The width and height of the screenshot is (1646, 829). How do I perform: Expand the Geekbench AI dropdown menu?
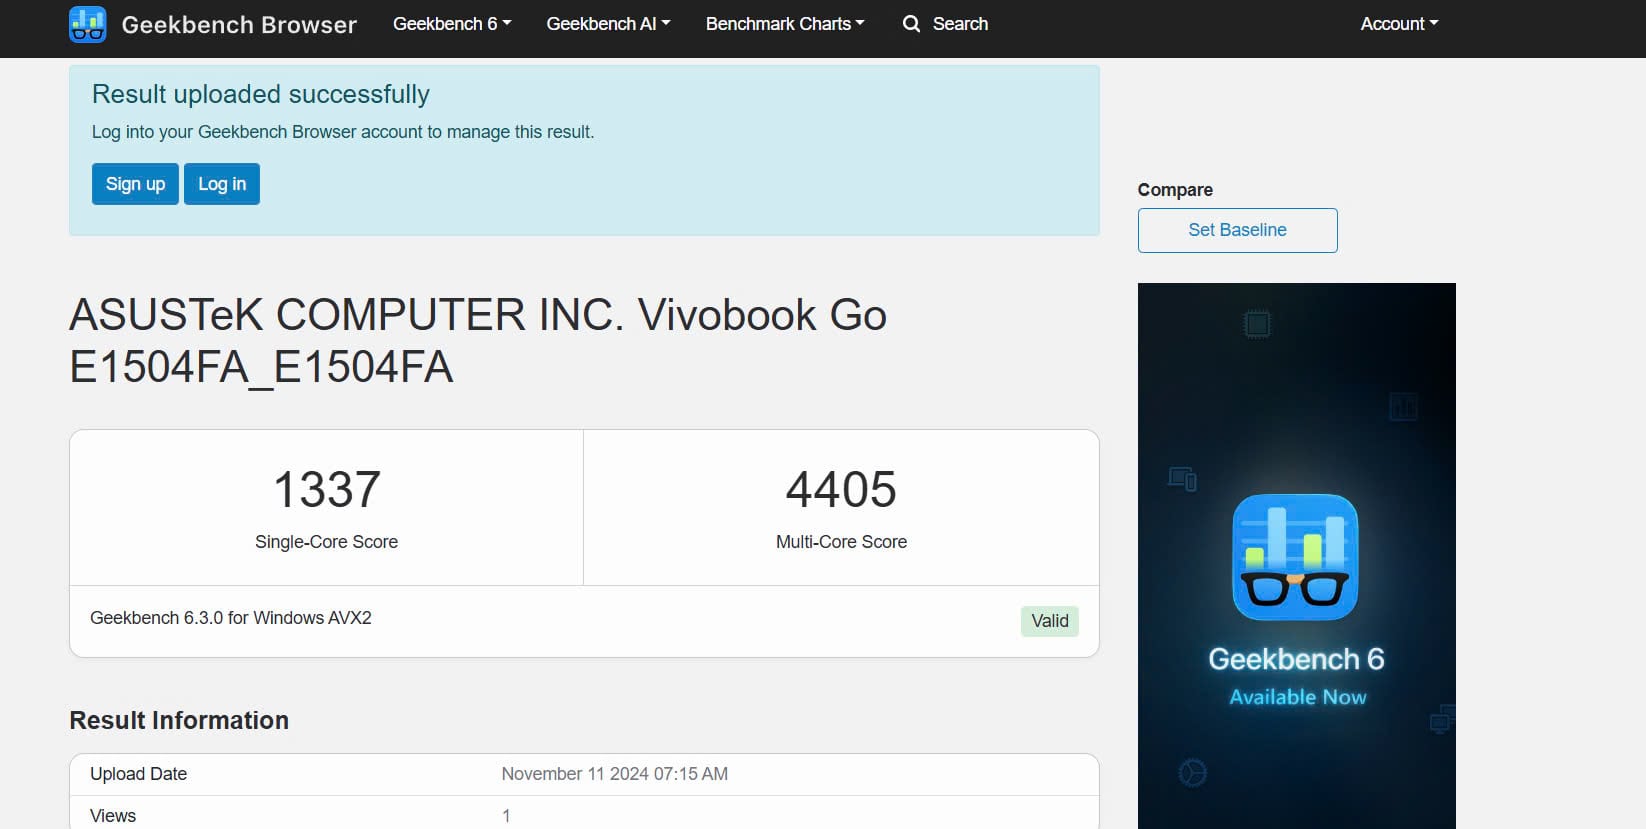coord(608,24)
